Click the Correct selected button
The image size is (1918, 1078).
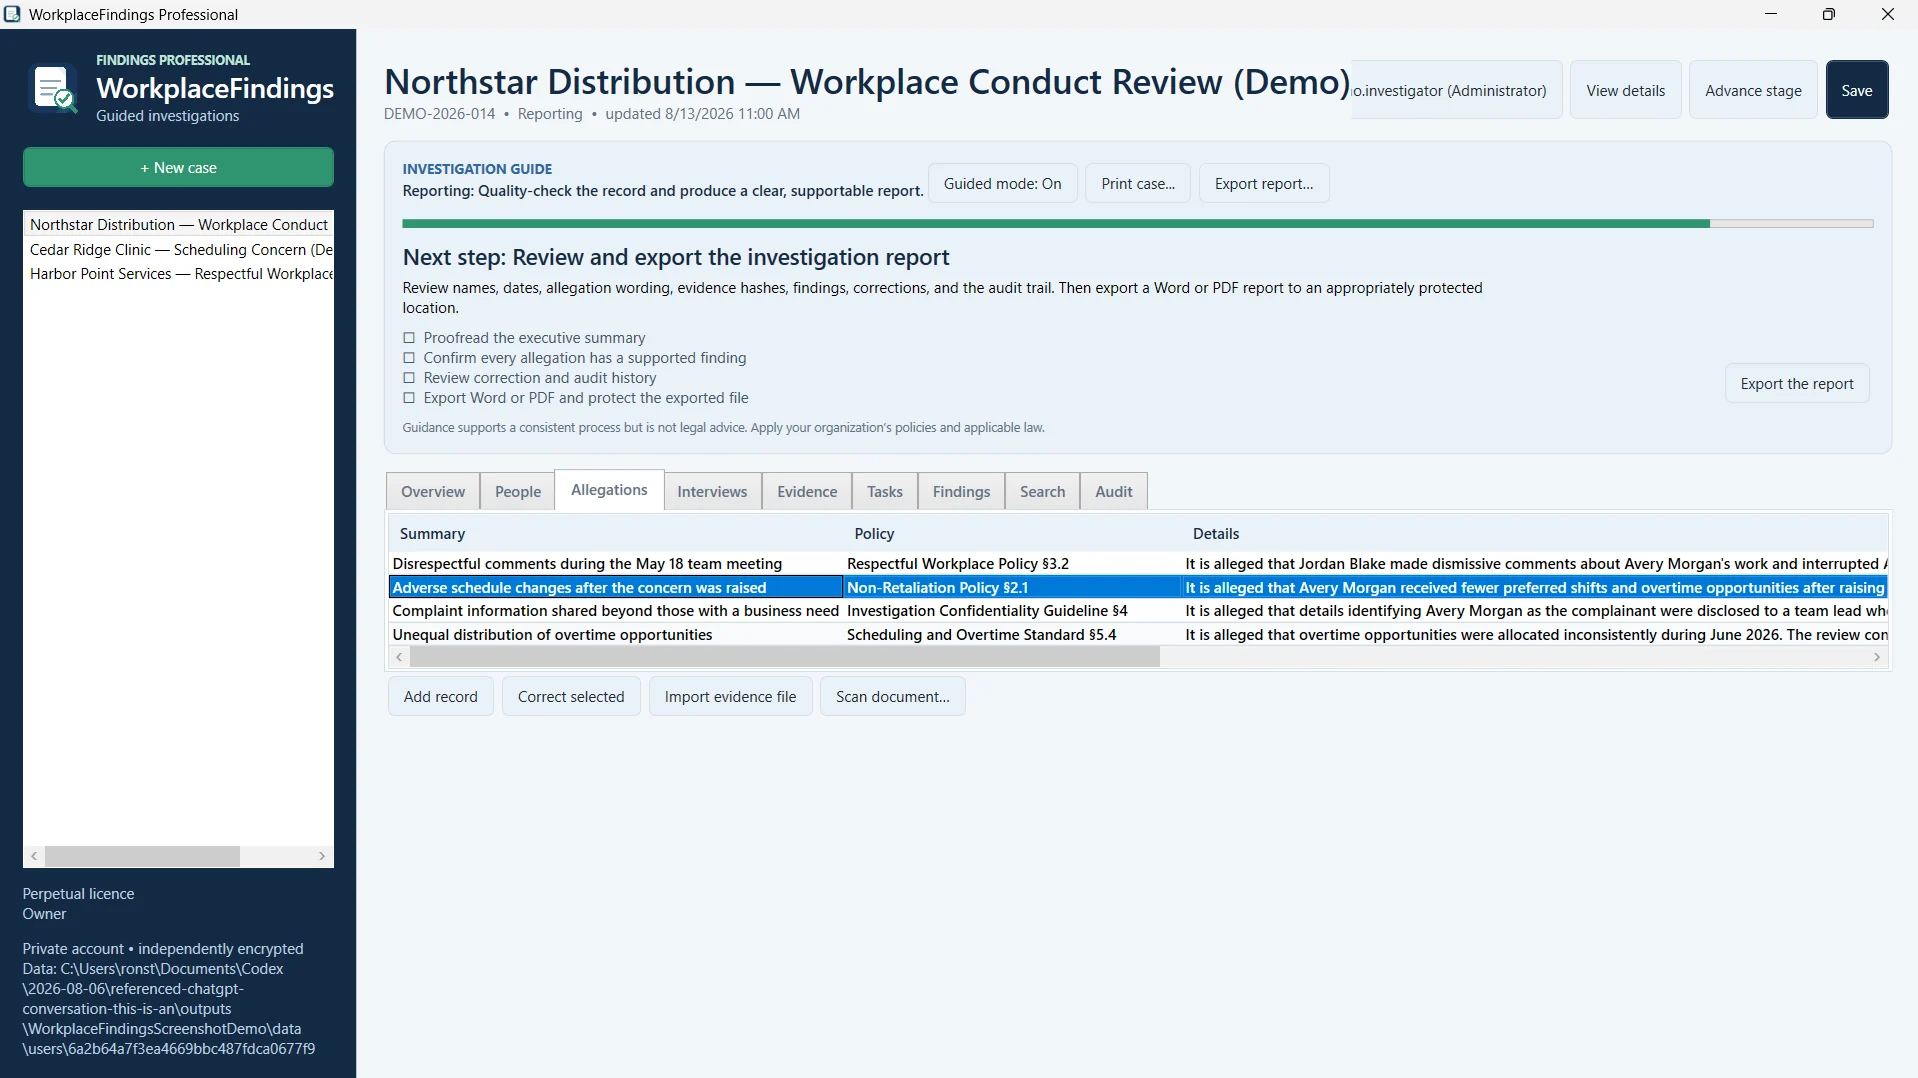pos(571,697)
